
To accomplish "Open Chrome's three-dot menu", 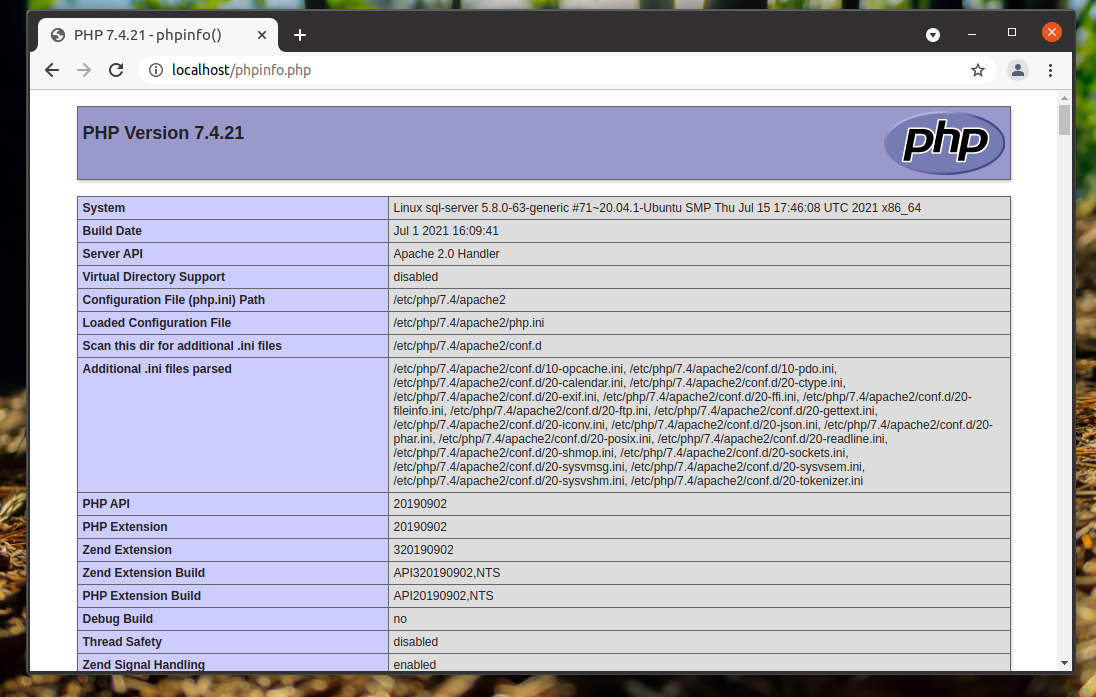I will pos(1050,70).
